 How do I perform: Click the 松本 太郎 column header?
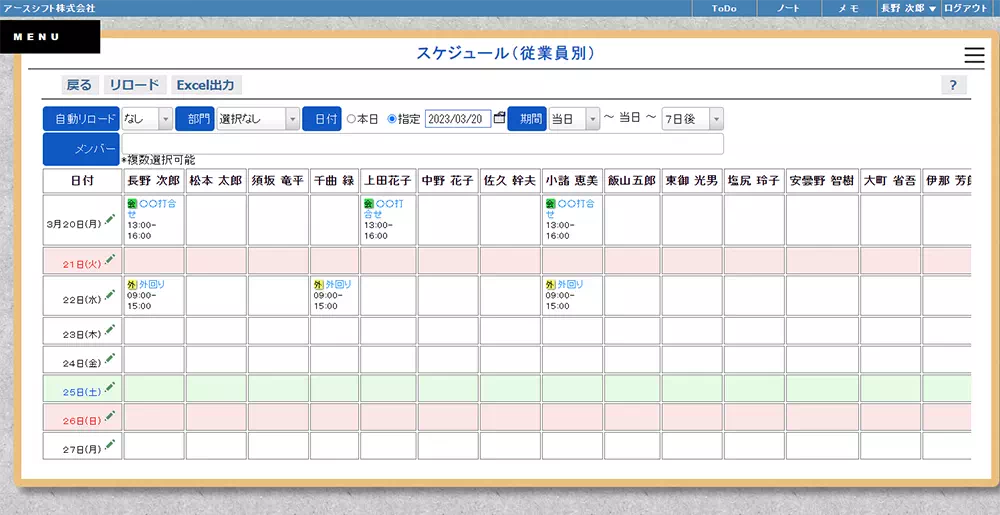click(x=216, y=181)
